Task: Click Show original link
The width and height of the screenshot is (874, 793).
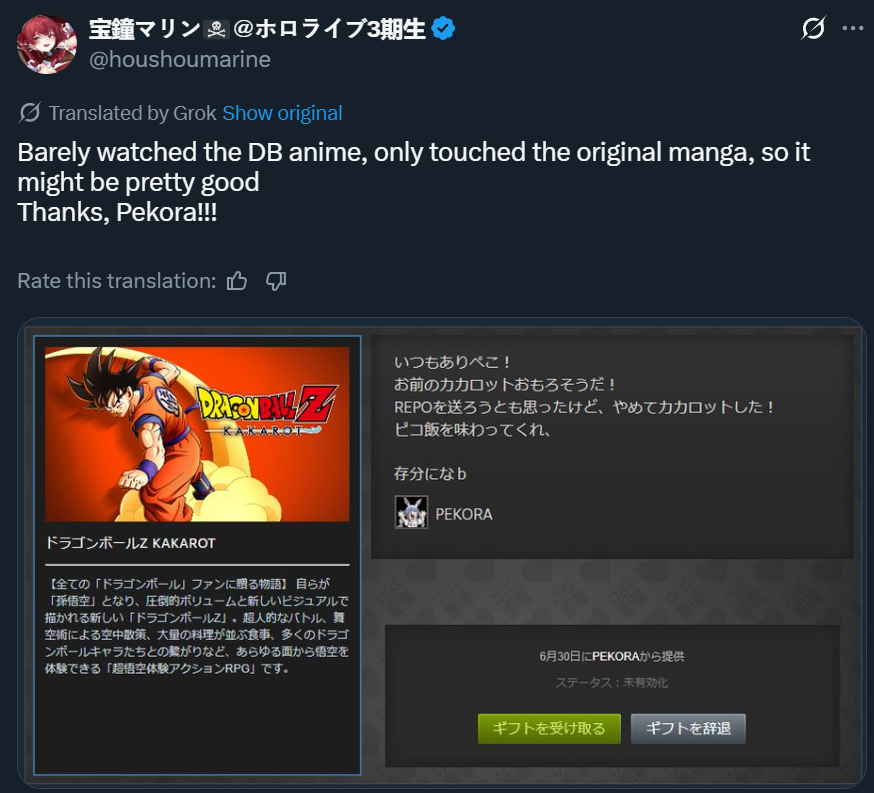Action: click(282, 113)
